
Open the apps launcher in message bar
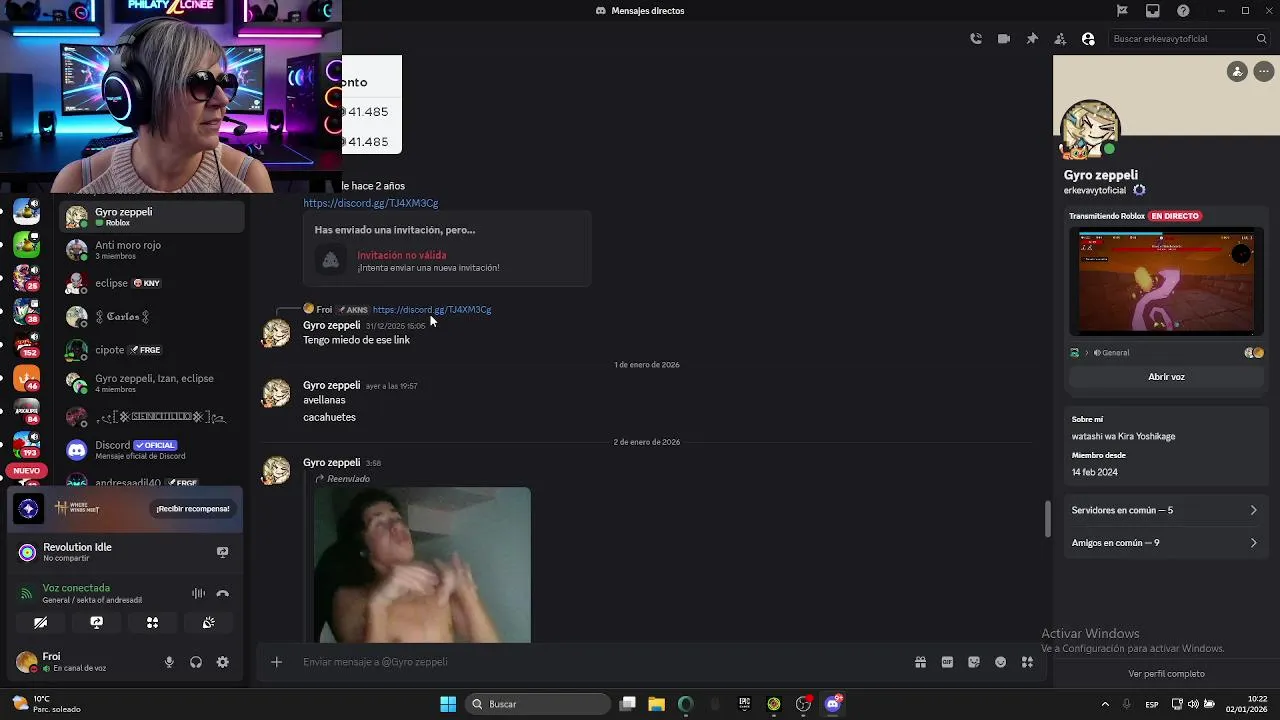coord(1027,662)
